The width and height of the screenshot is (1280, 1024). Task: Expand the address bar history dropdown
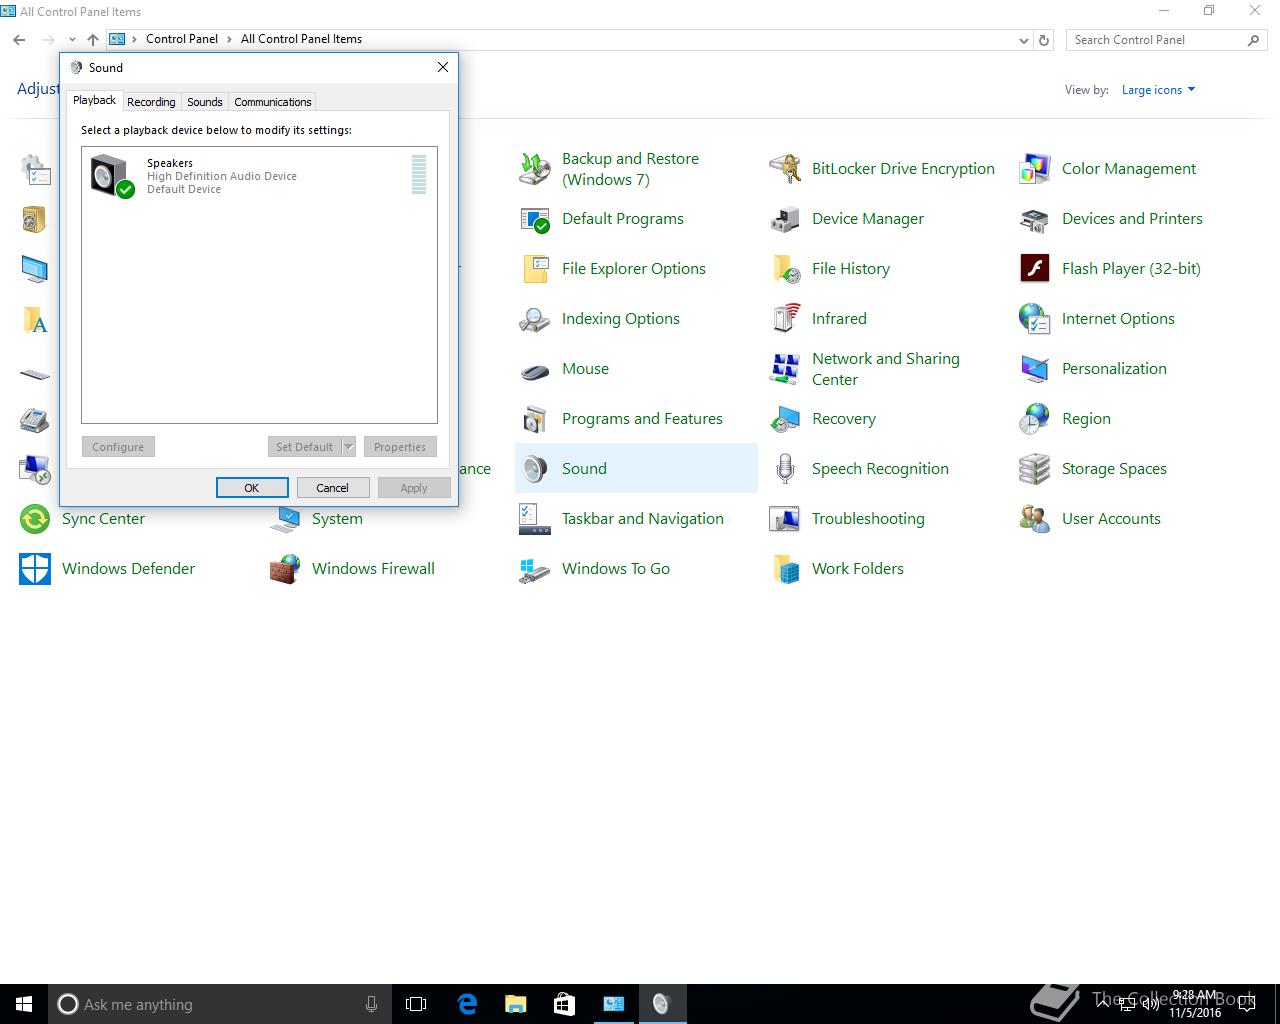[1023, 40]
